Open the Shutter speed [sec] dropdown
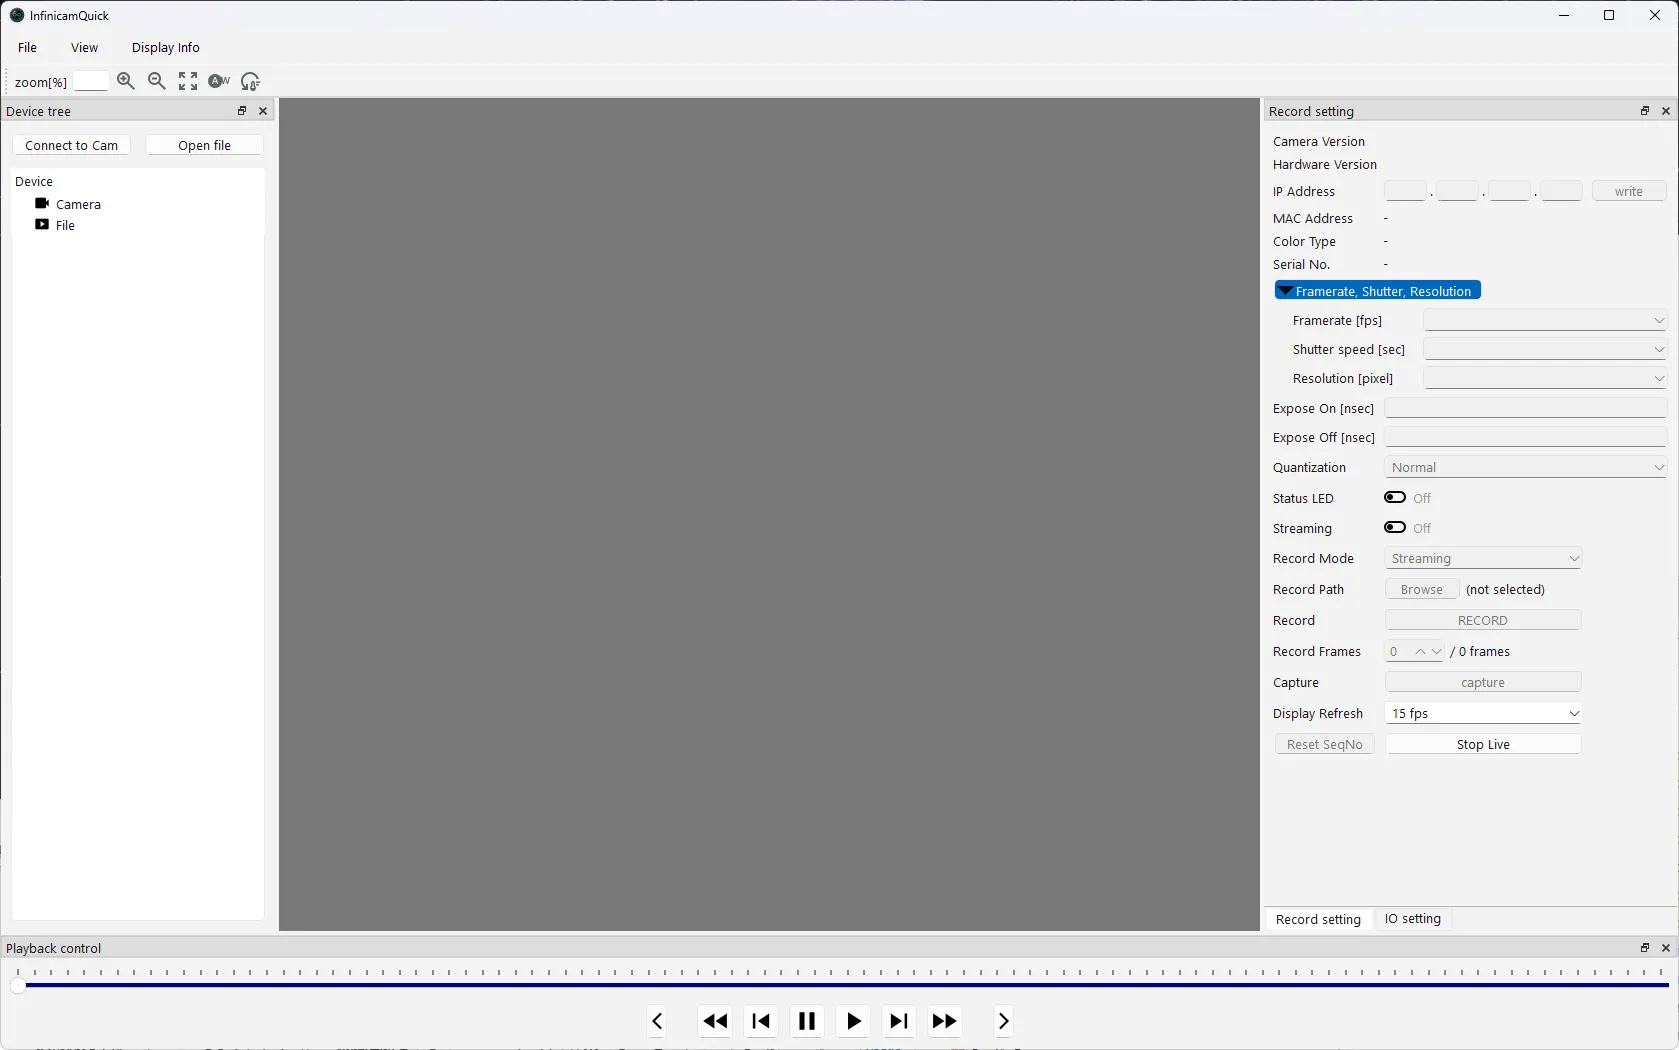Viewport: 1679px width, 1050px height. point(1545,349)
